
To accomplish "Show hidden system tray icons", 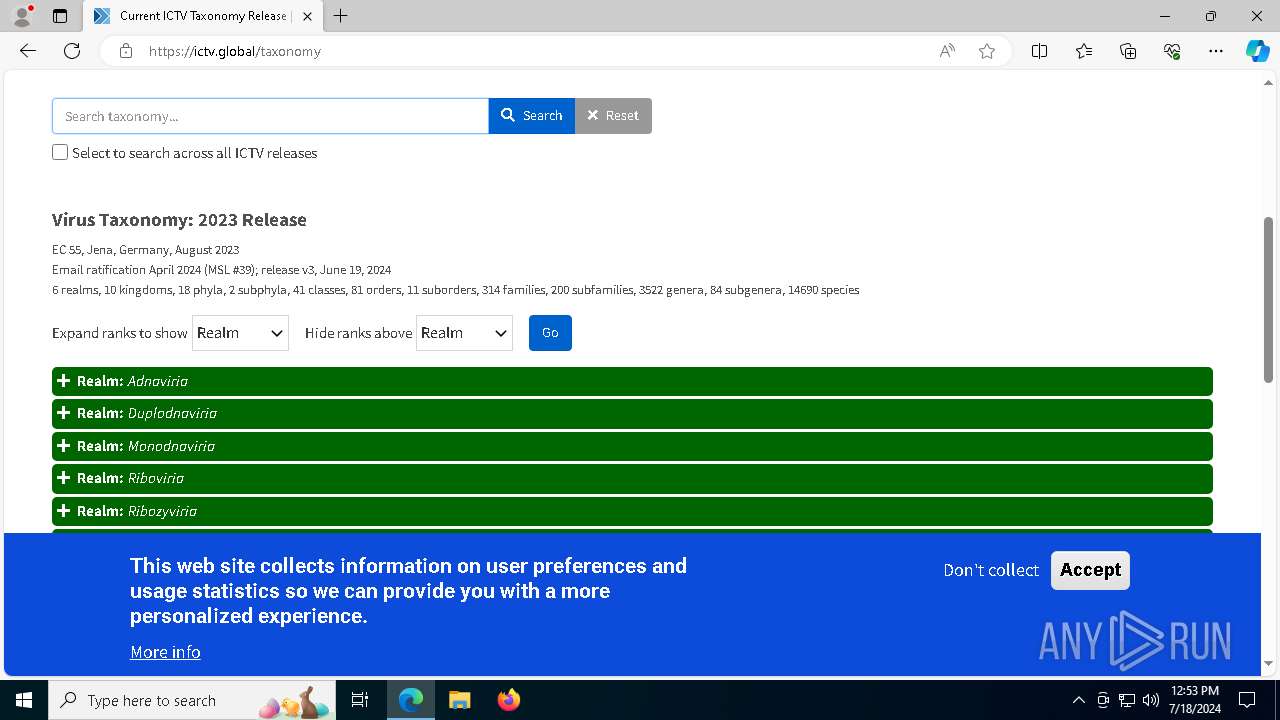I will coord(1078,700).
